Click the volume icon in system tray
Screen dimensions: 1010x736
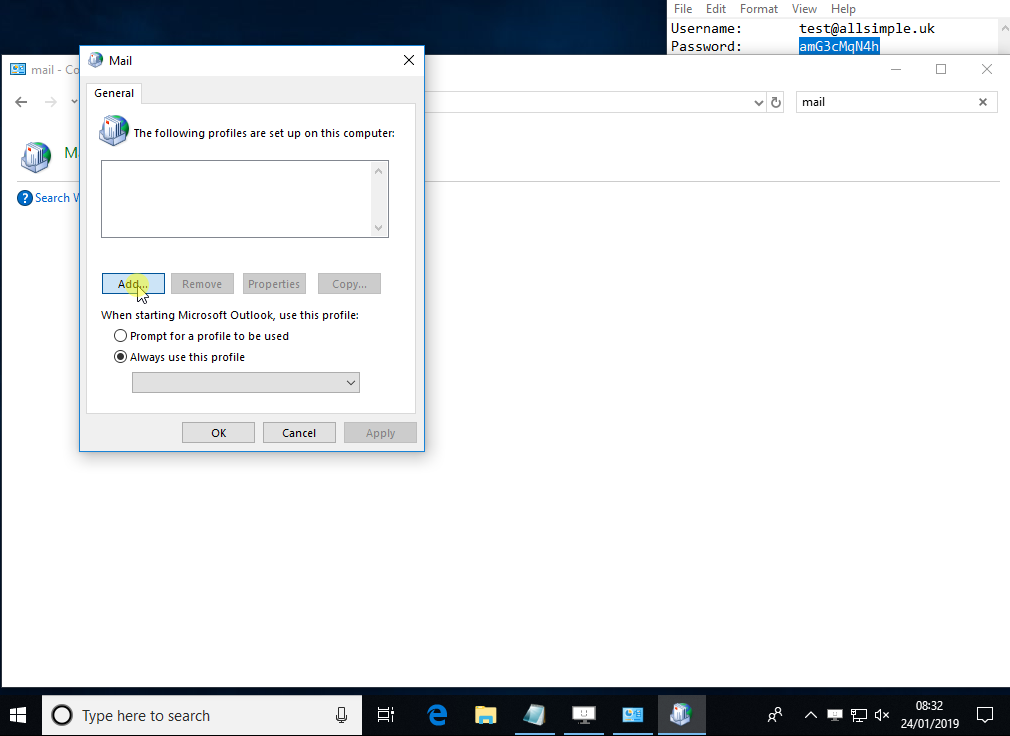(x=882, y=715)
